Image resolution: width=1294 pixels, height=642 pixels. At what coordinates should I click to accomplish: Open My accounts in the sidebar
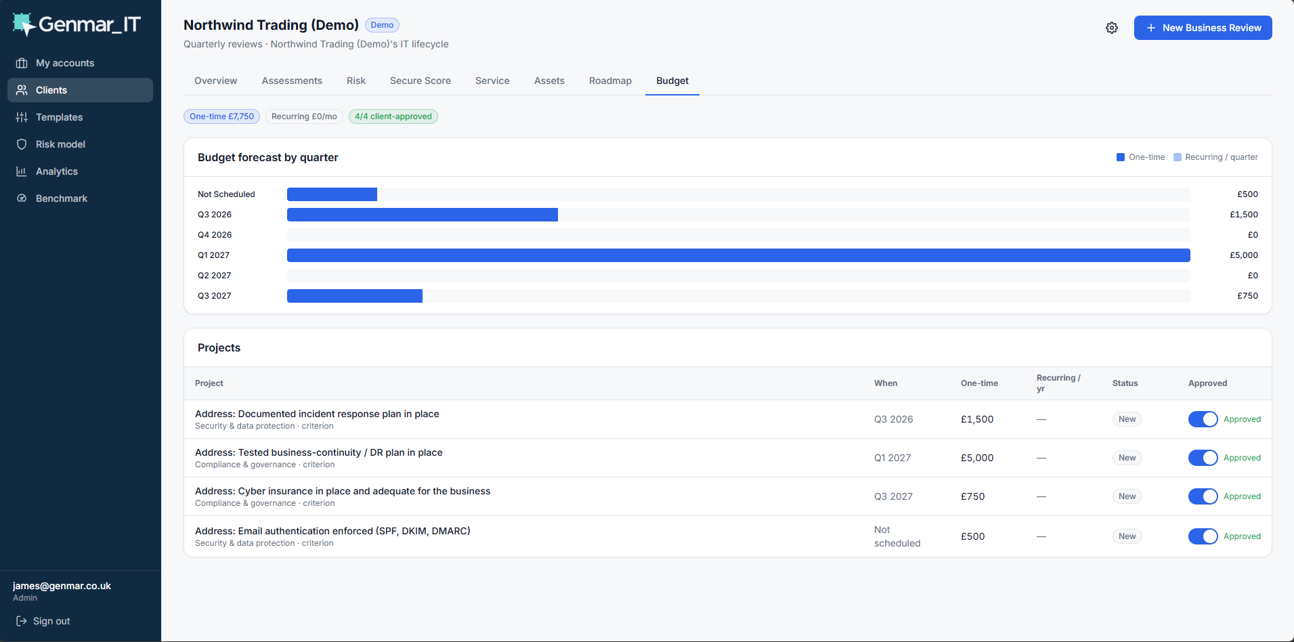coord(80,63)
